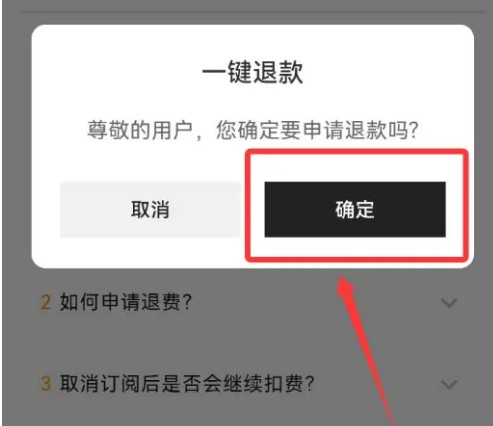Tap the 退款 characters in dialog title
This screenshot has height=426, width=493.
[x=278, y=72]
